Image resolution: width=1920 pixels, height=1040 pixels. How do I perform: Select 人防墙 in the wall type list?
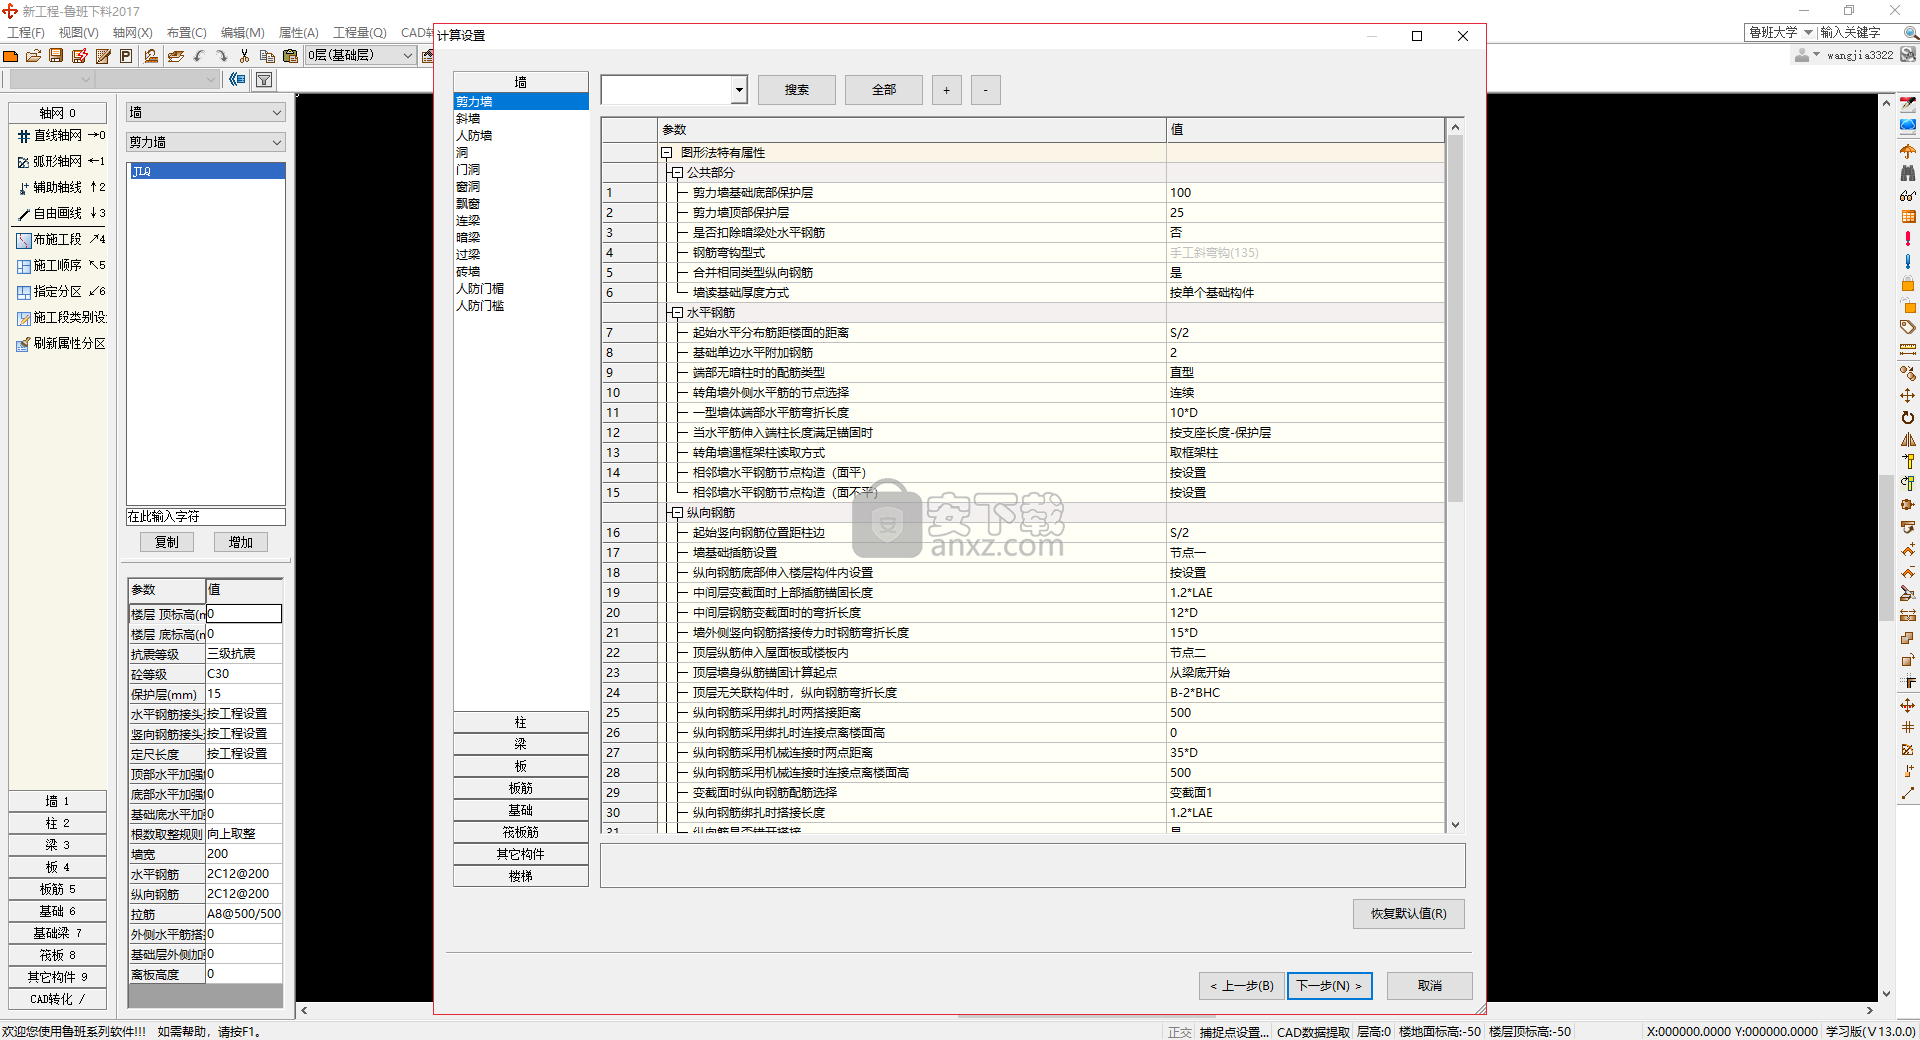pos(474,136)
